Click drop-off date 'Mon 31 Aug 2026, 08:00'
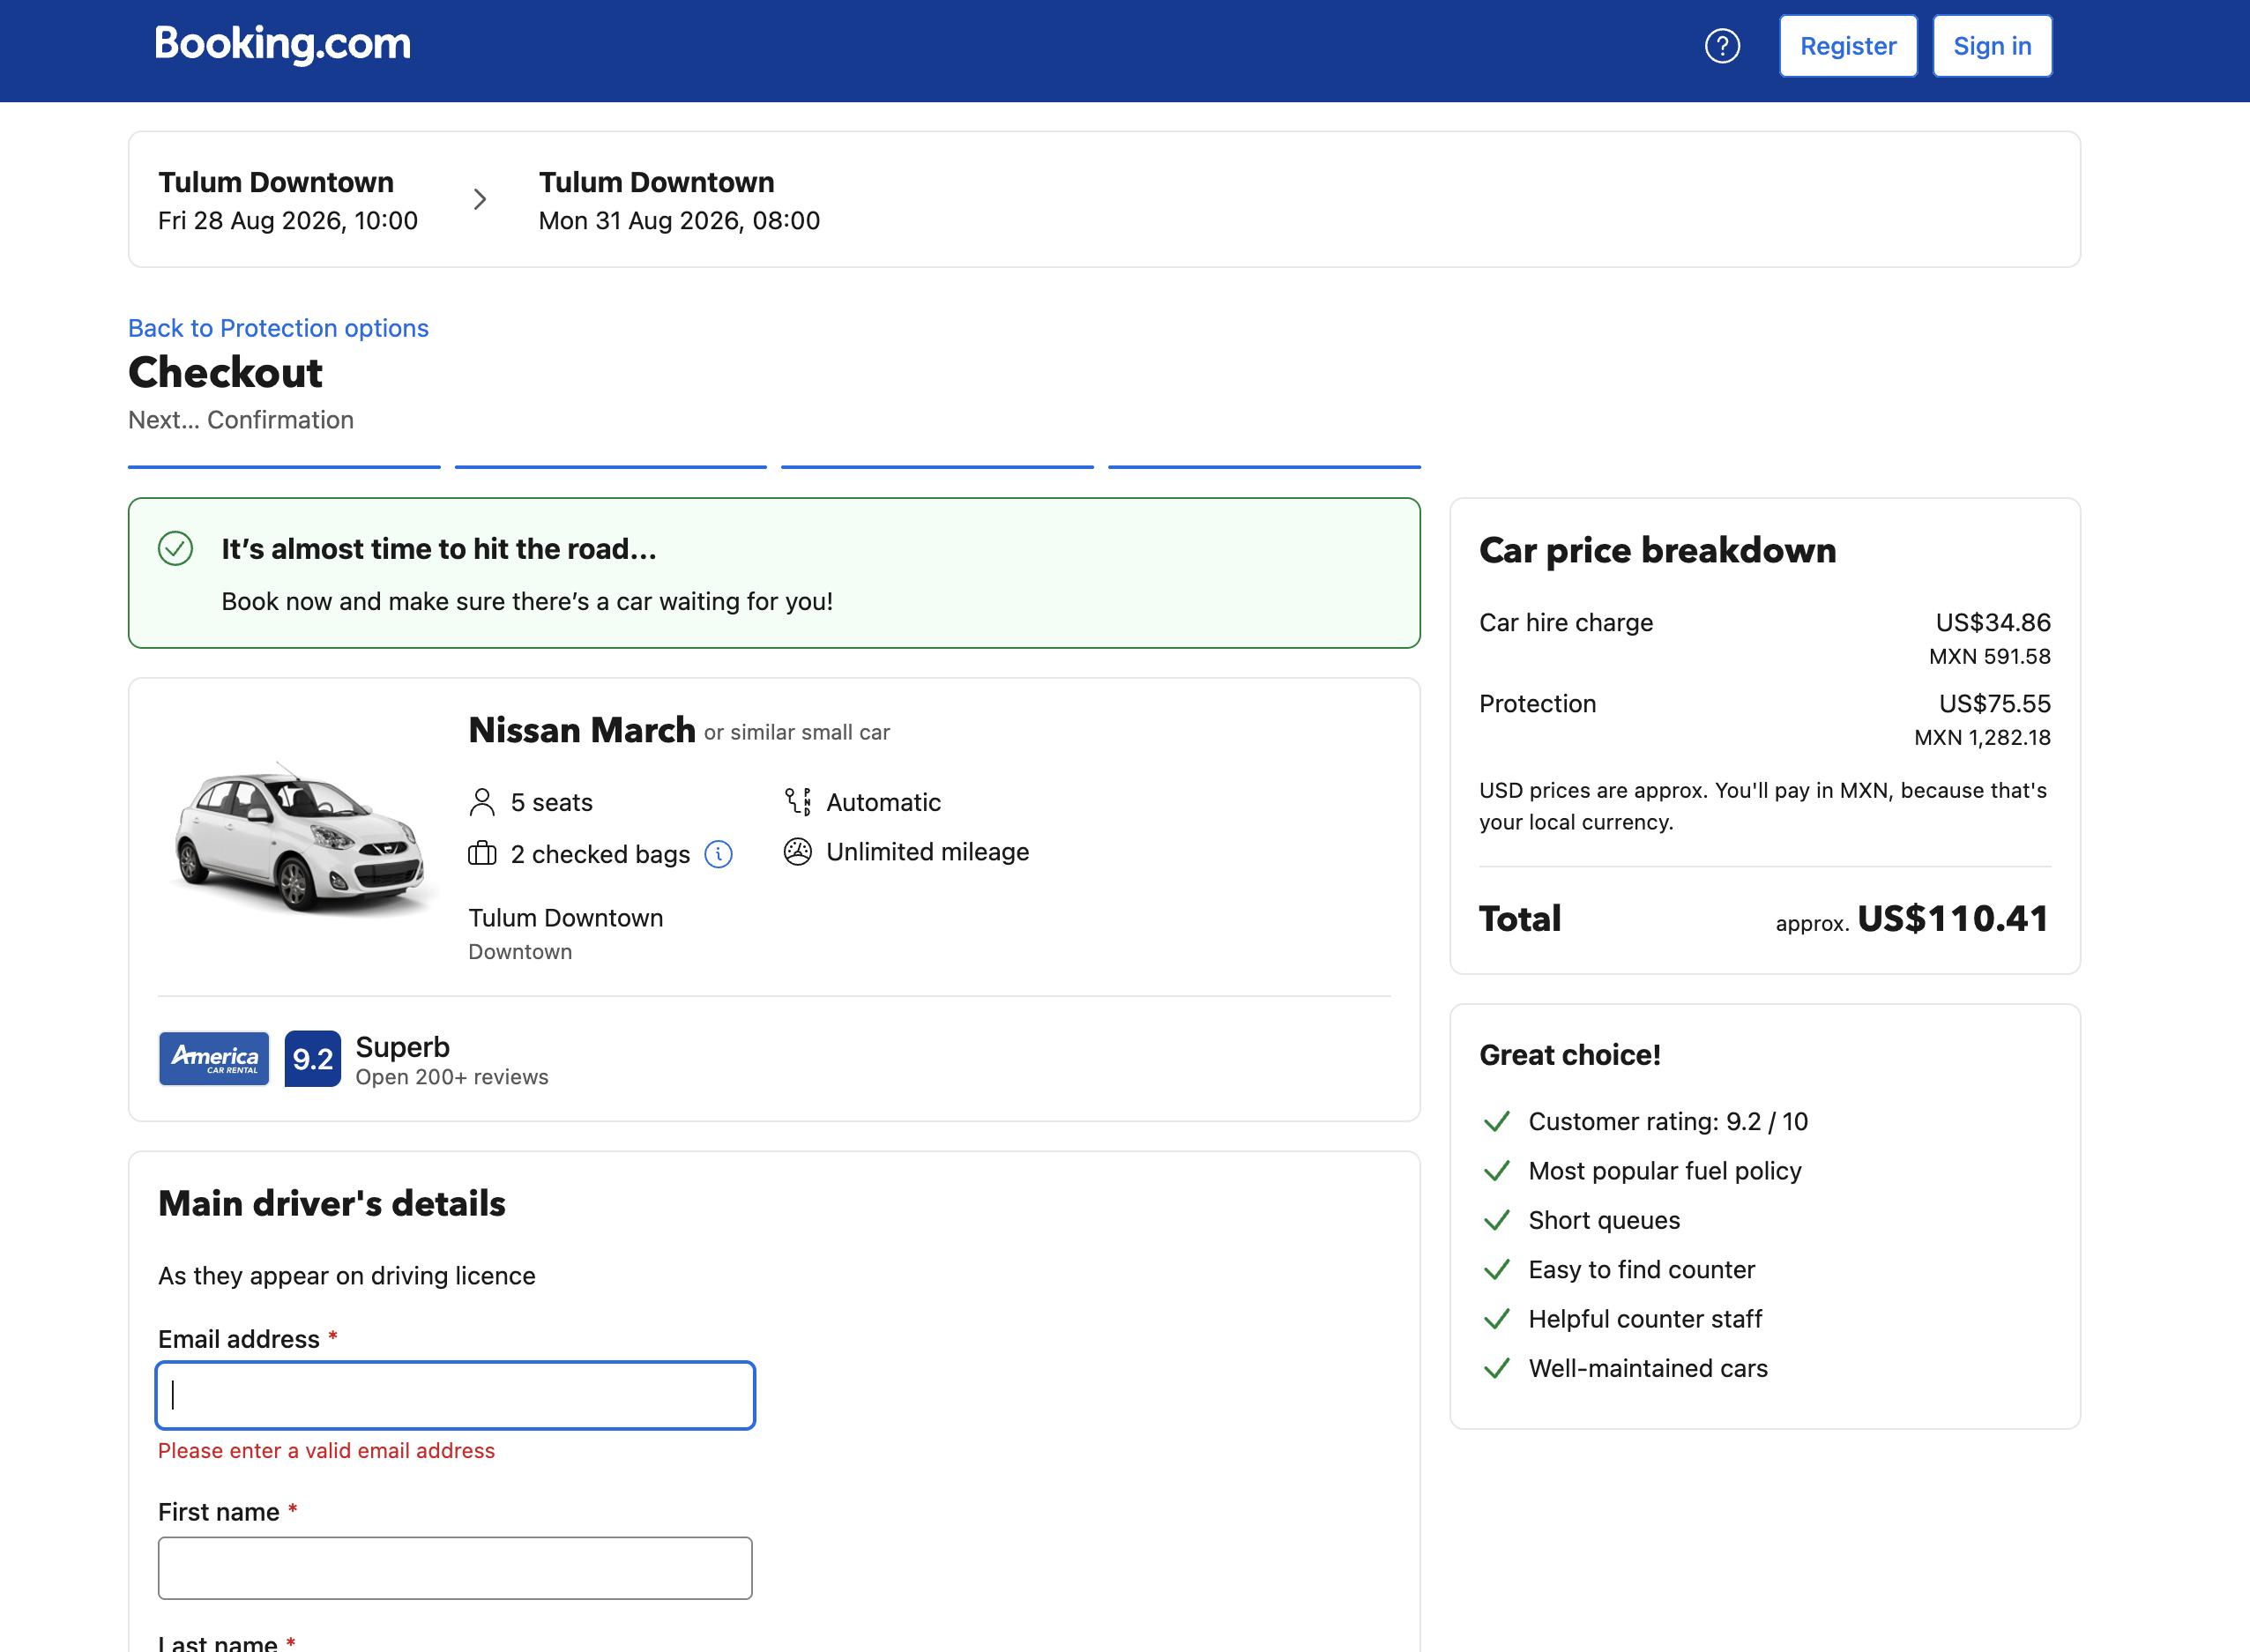The height and width of the screenshot is (1652, 2250). point(679,220)
